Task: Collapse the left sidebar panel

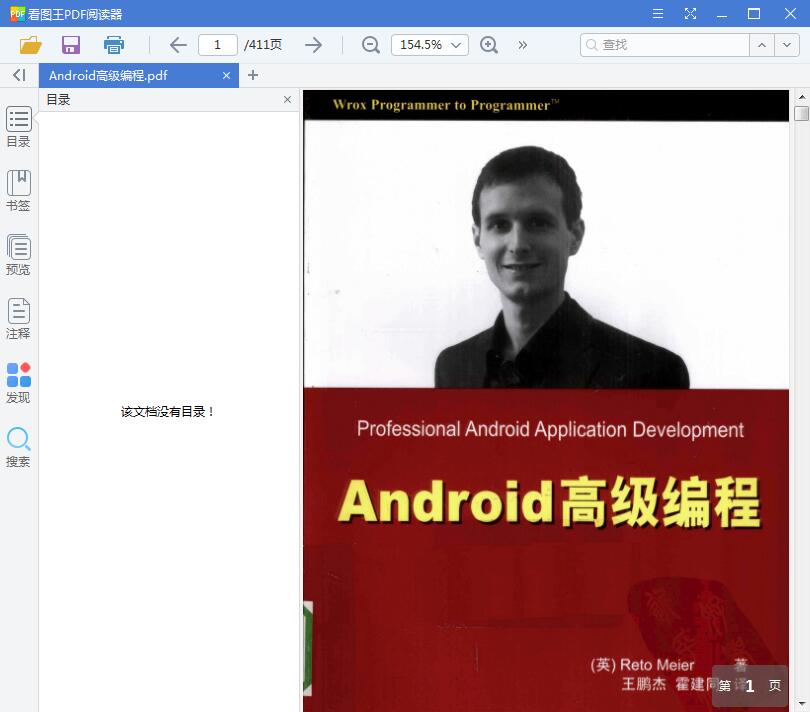Action: point(18,75)
